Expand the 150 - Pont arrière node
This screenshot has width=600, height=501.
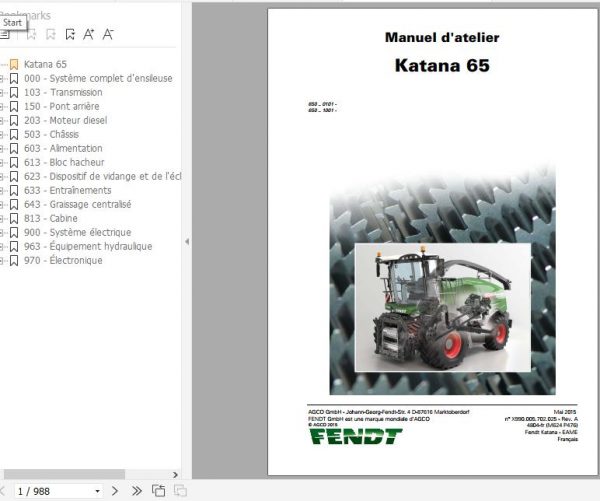coord(2,106)
